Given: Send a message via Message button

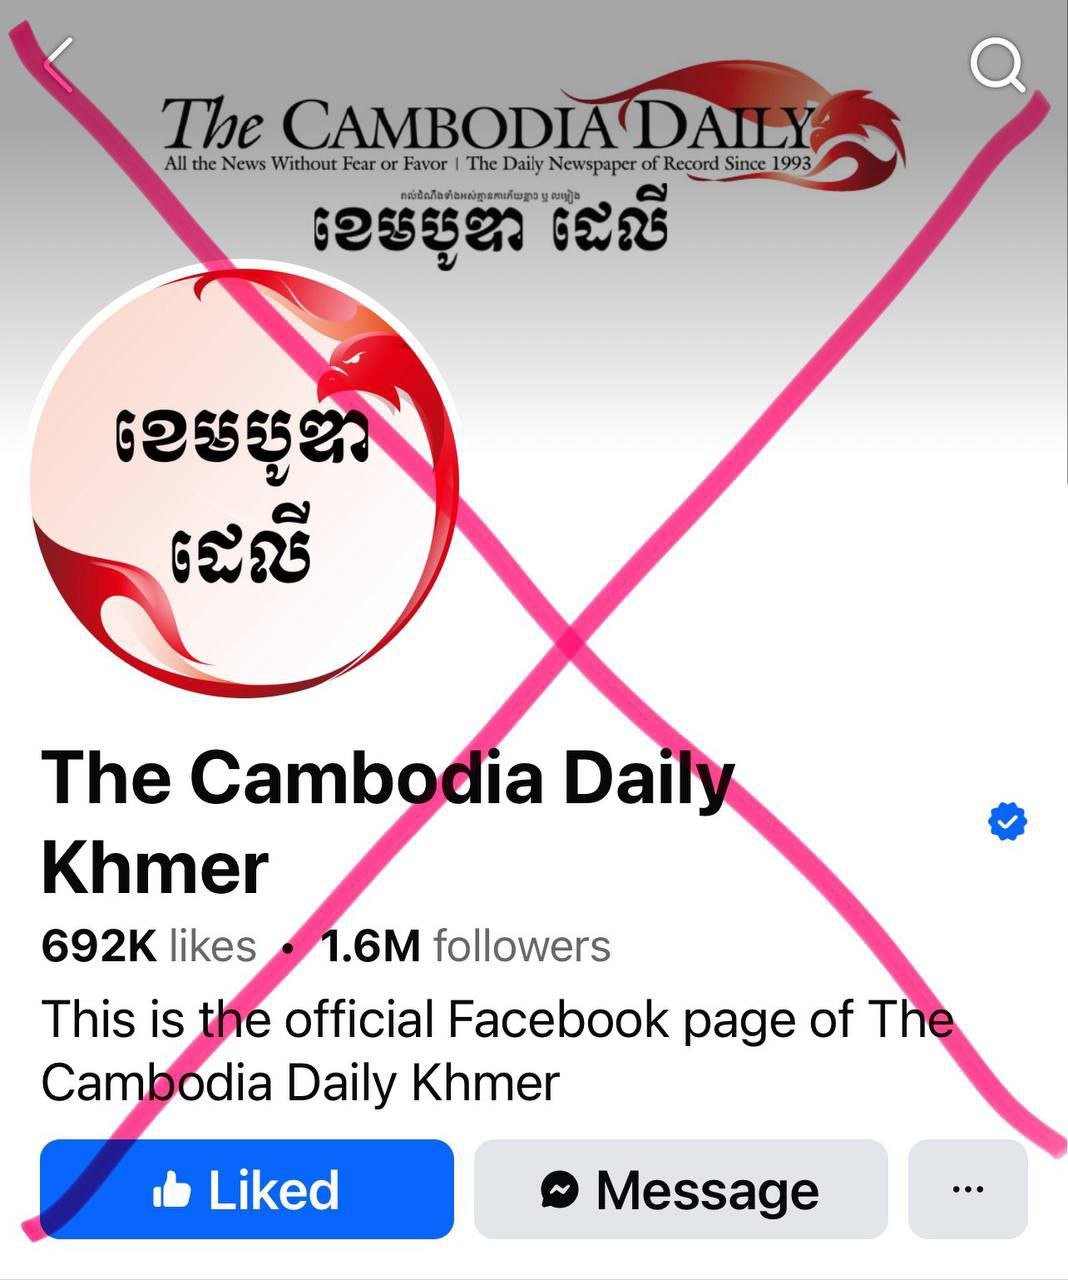Looking at the screenshot, I should [x=681, y=1189].
